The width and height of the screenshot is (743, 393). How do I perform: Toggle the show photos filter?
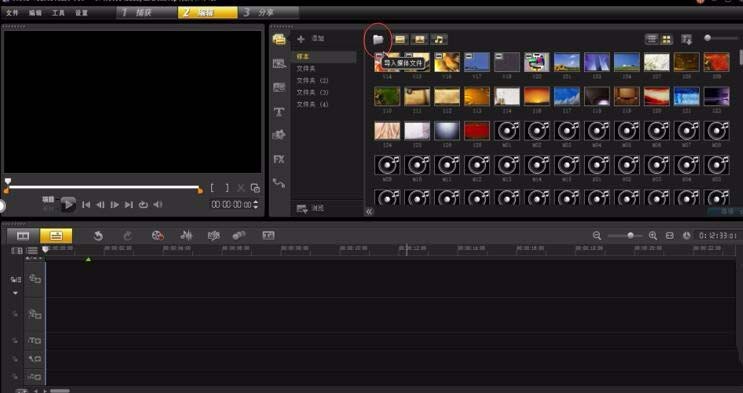(x=419, y=39)
